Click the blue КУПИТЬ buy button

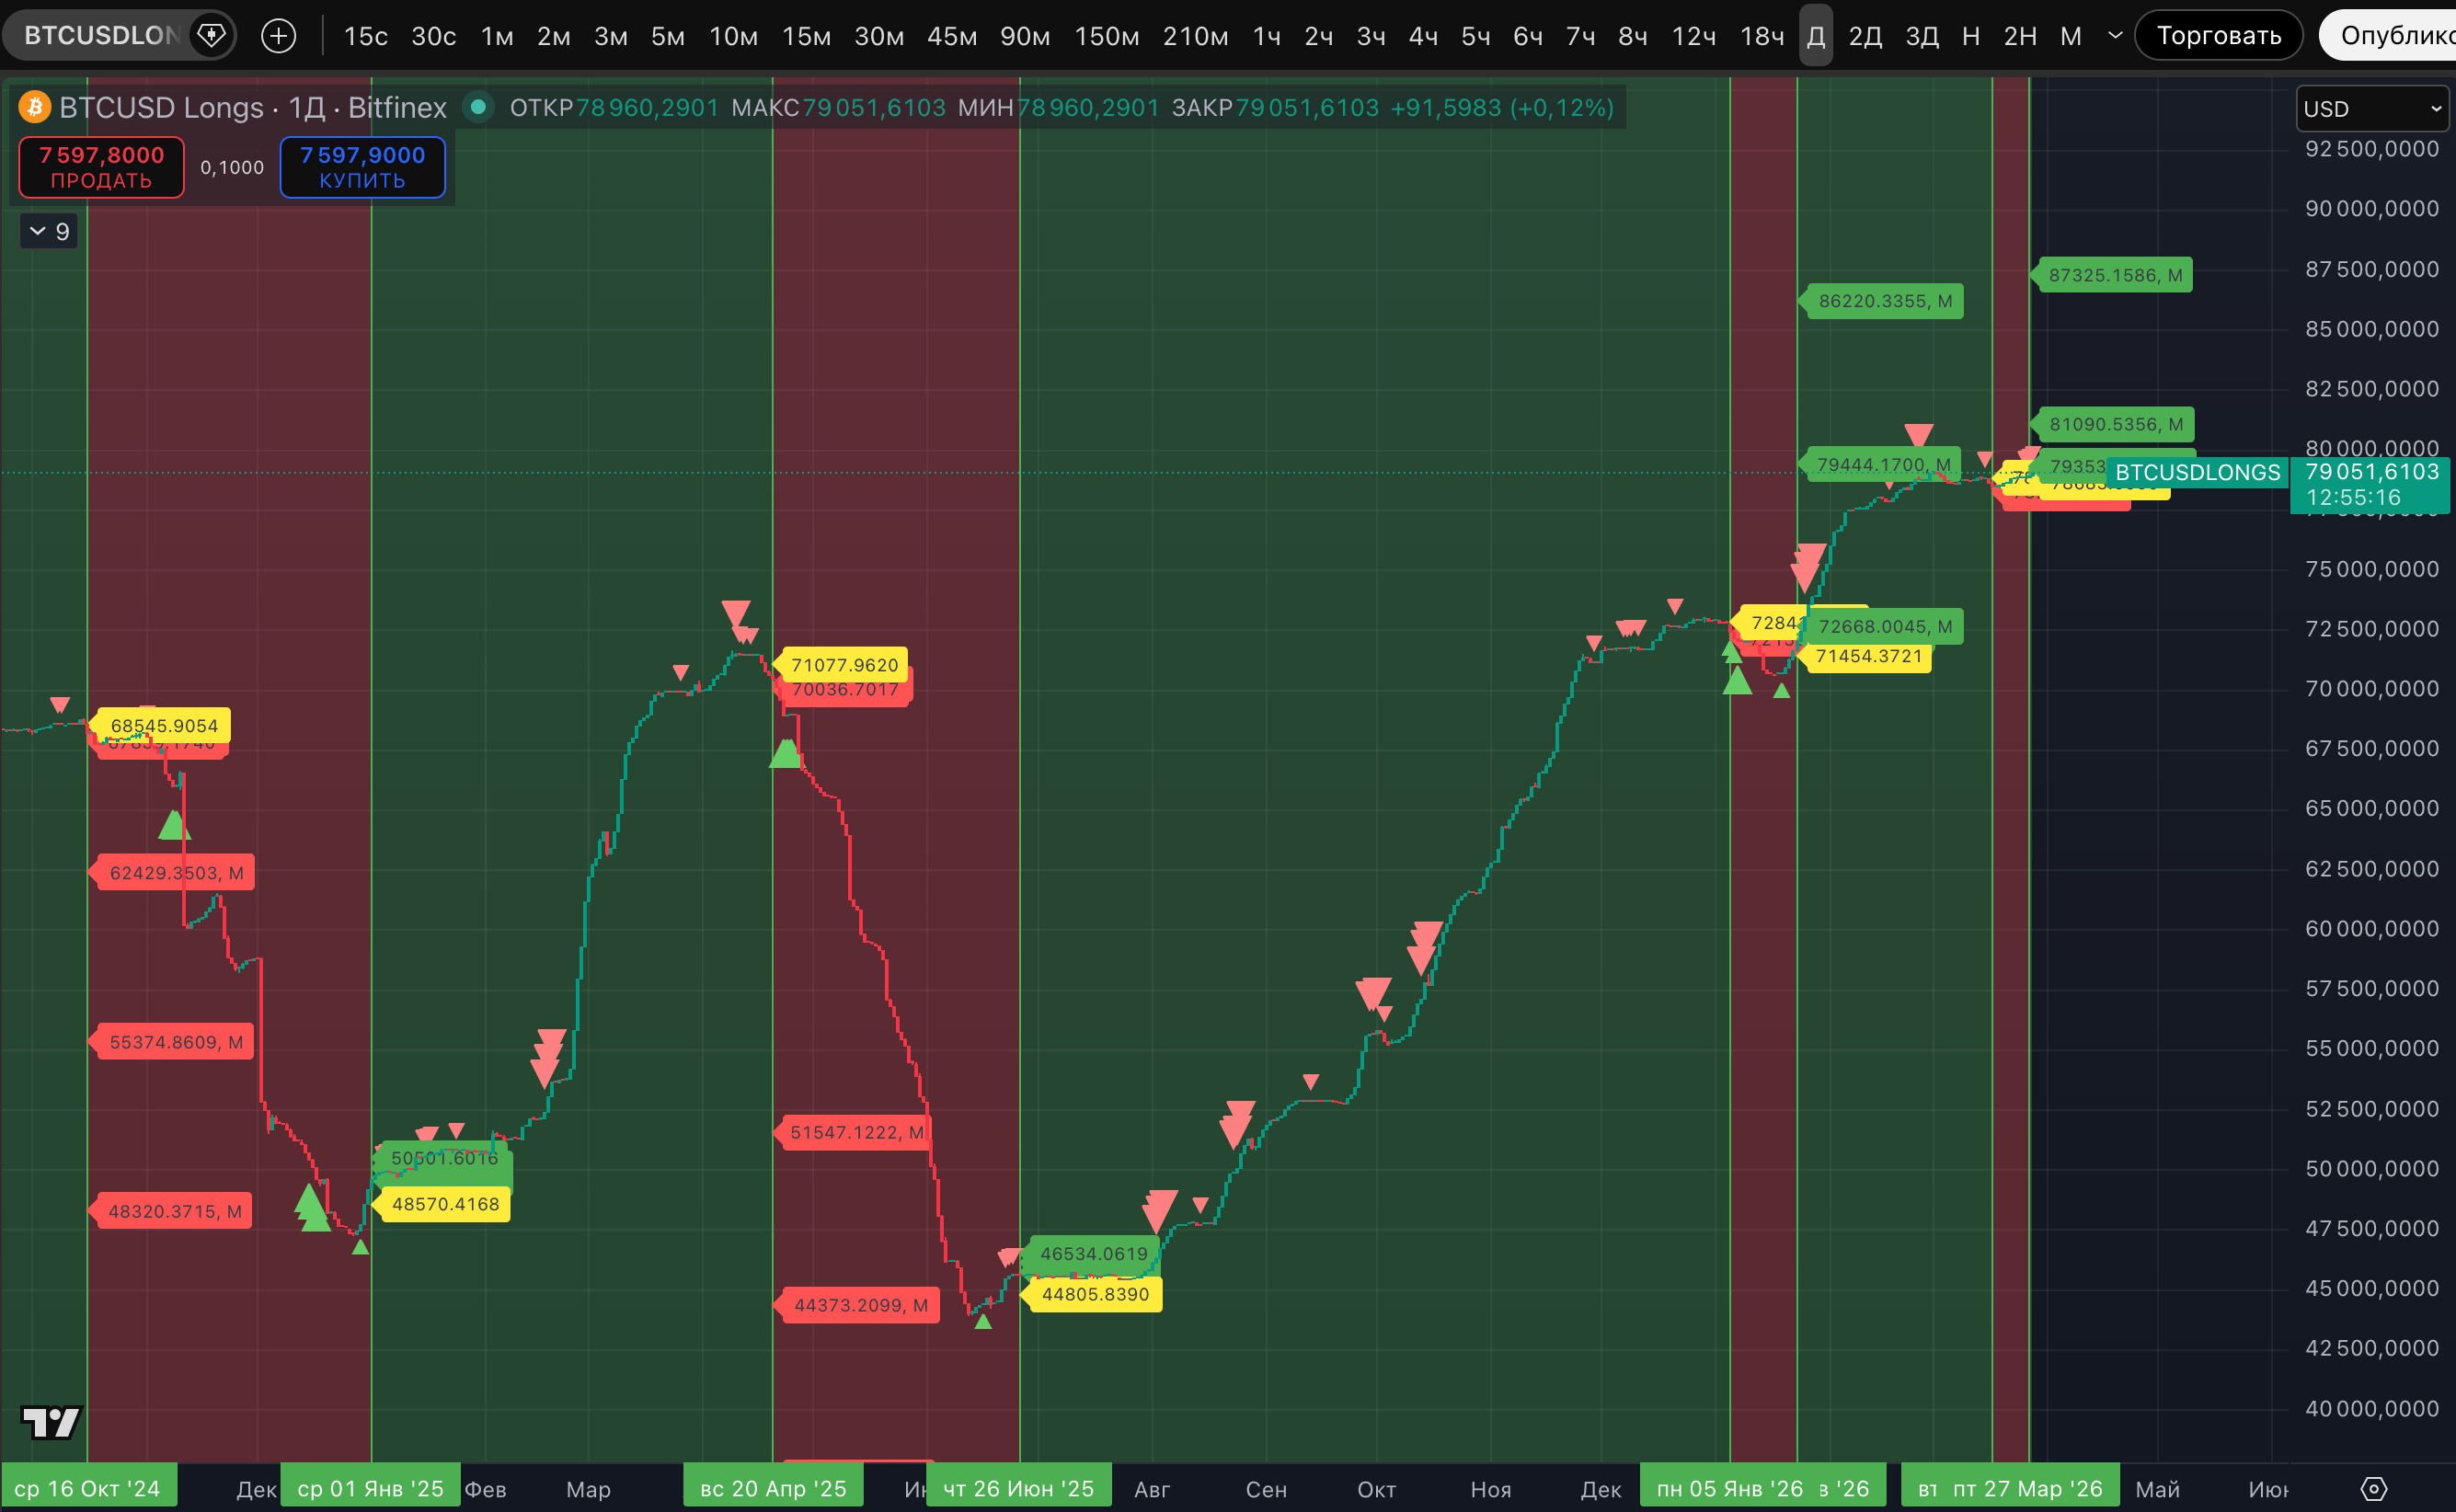pos(362,167)
